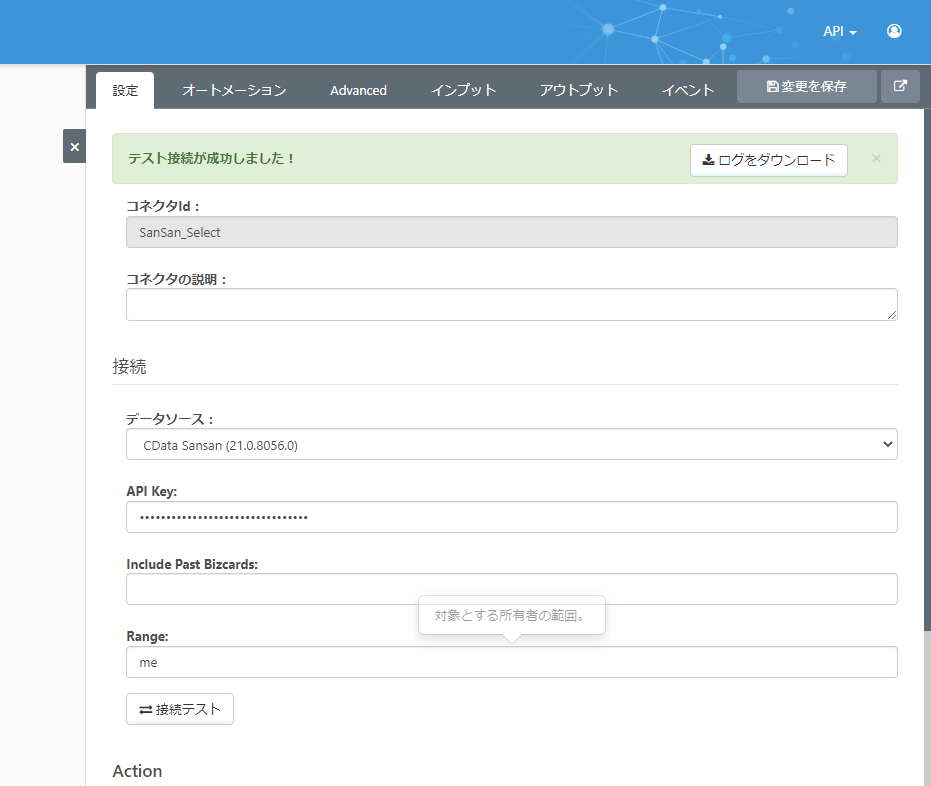Click the Range: label
This screenshot has height=786, width=931.
pos(147,636)
